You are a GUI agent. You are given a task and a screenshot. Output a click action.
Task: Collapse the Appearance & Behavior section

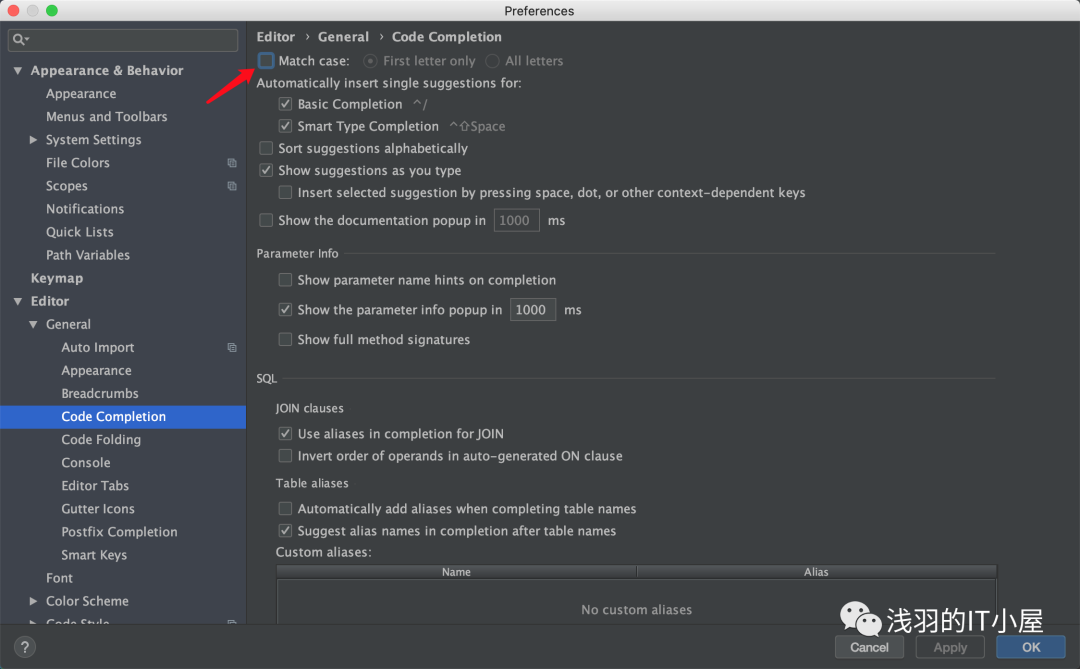[x=18, y=71]
